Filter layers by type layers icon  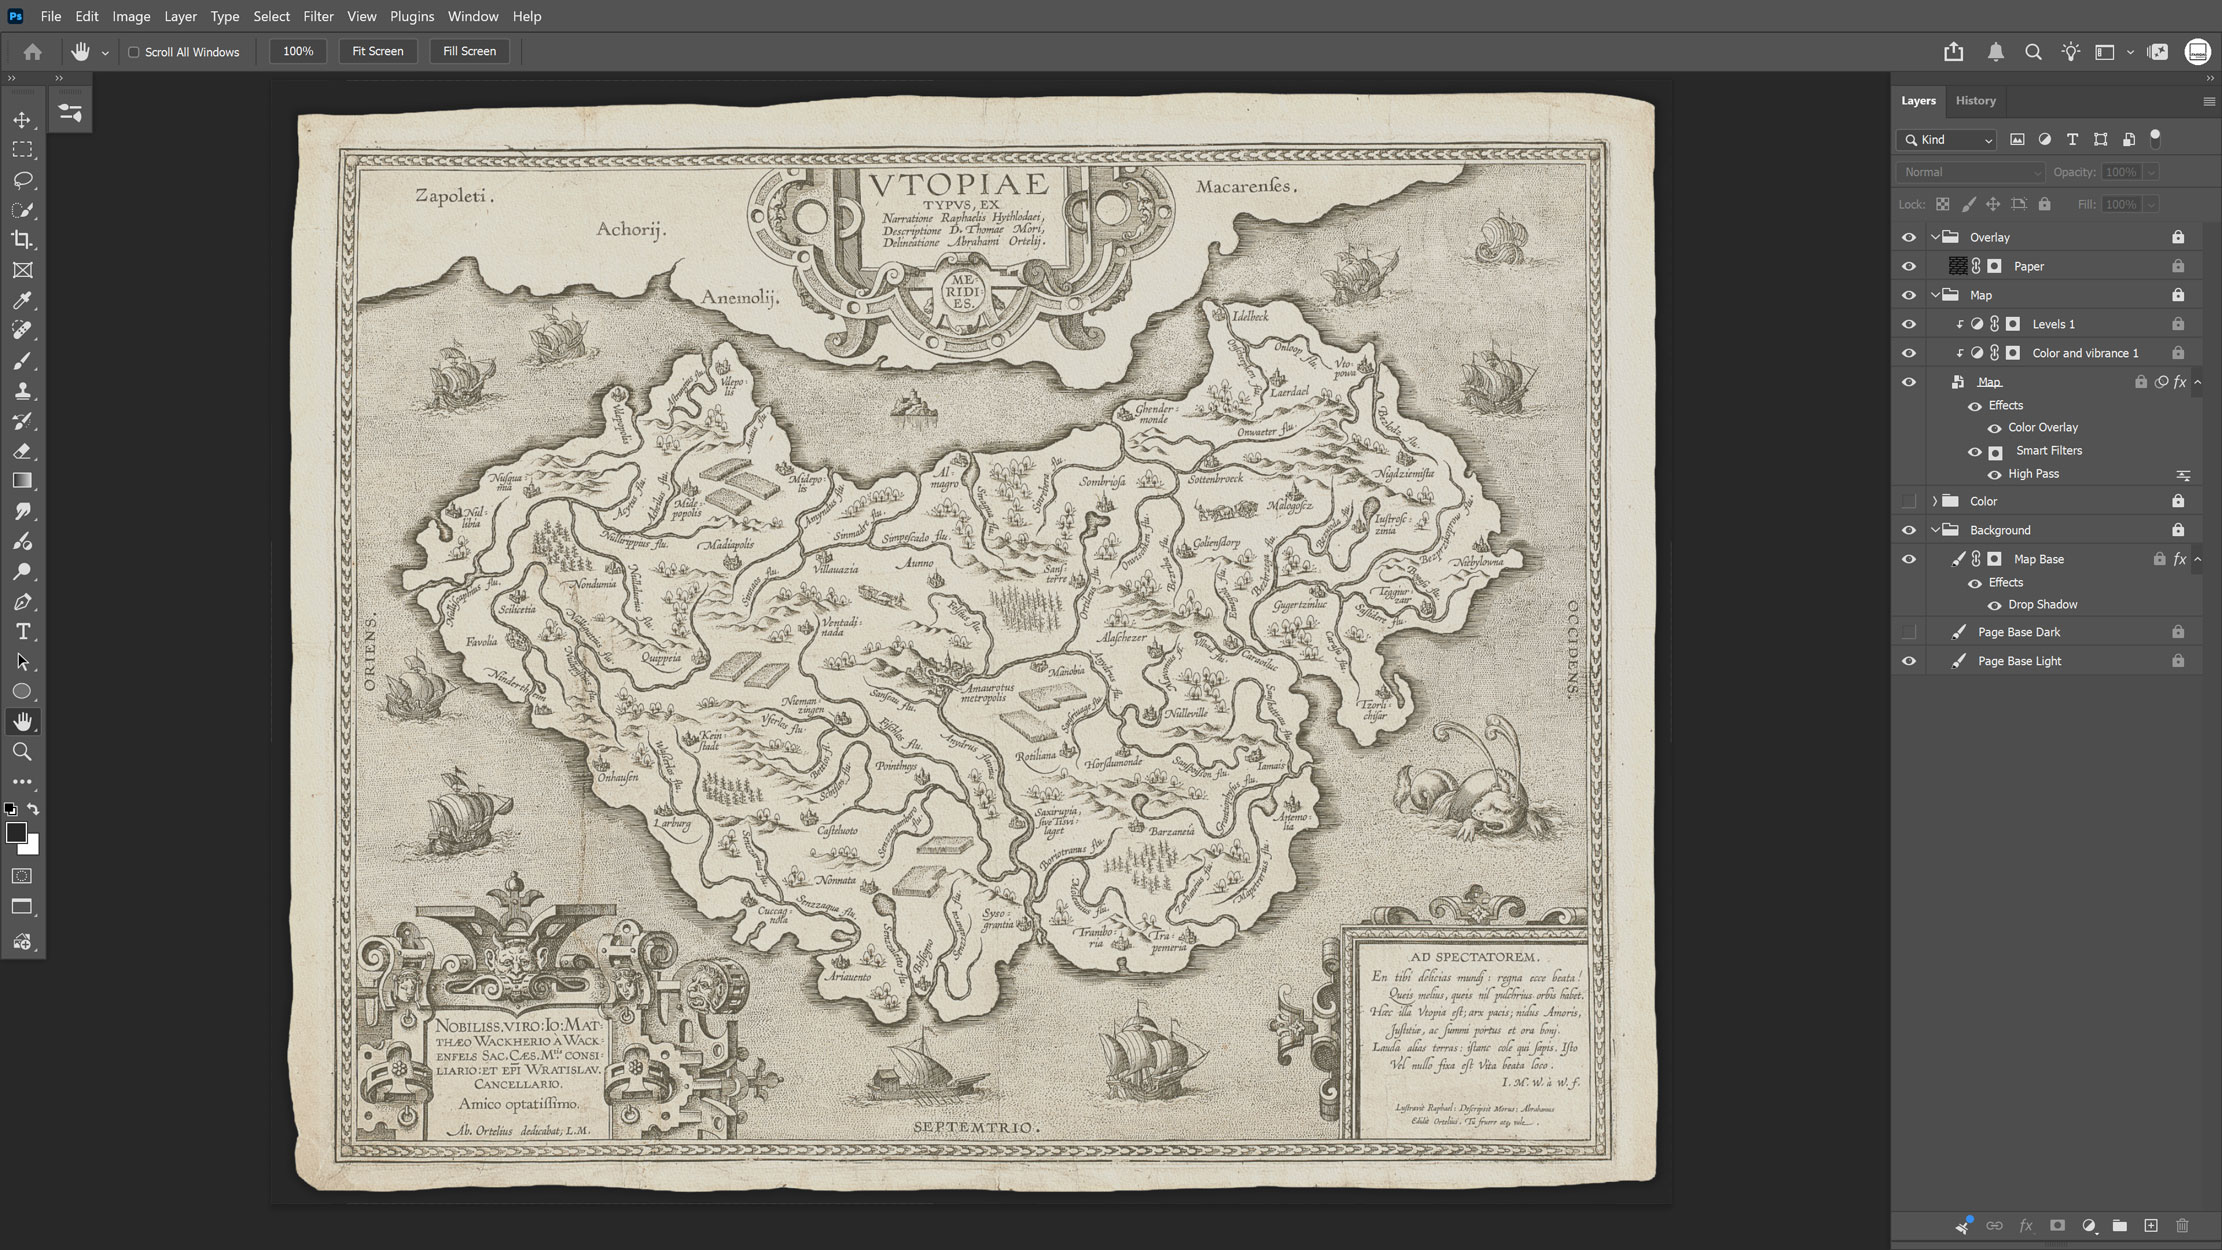pos(2072,140)
